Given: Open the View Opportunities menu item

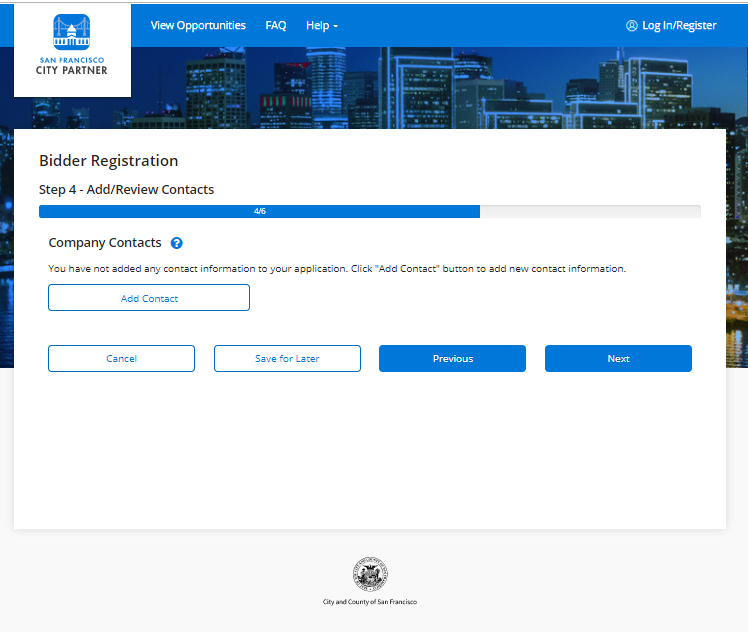Looking at the screenshot, I should click(x=198, y=26).
